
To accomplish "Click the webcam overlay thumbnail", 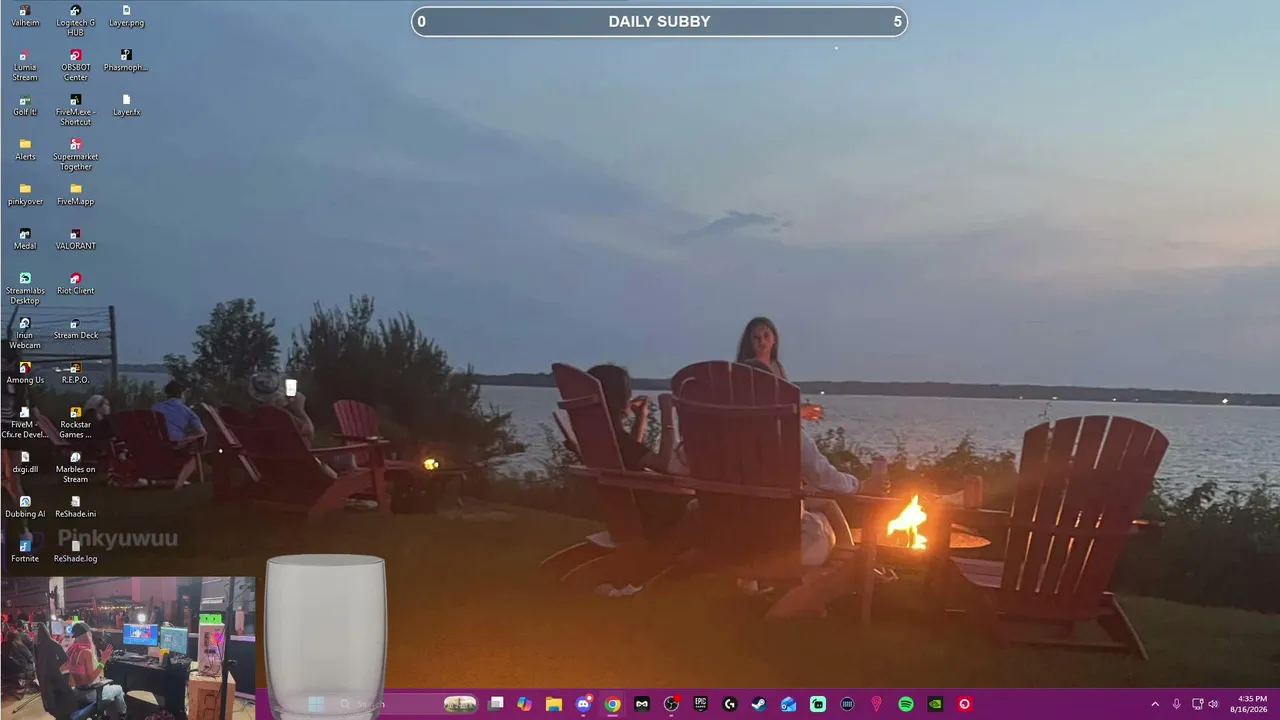I will point(128,647).
